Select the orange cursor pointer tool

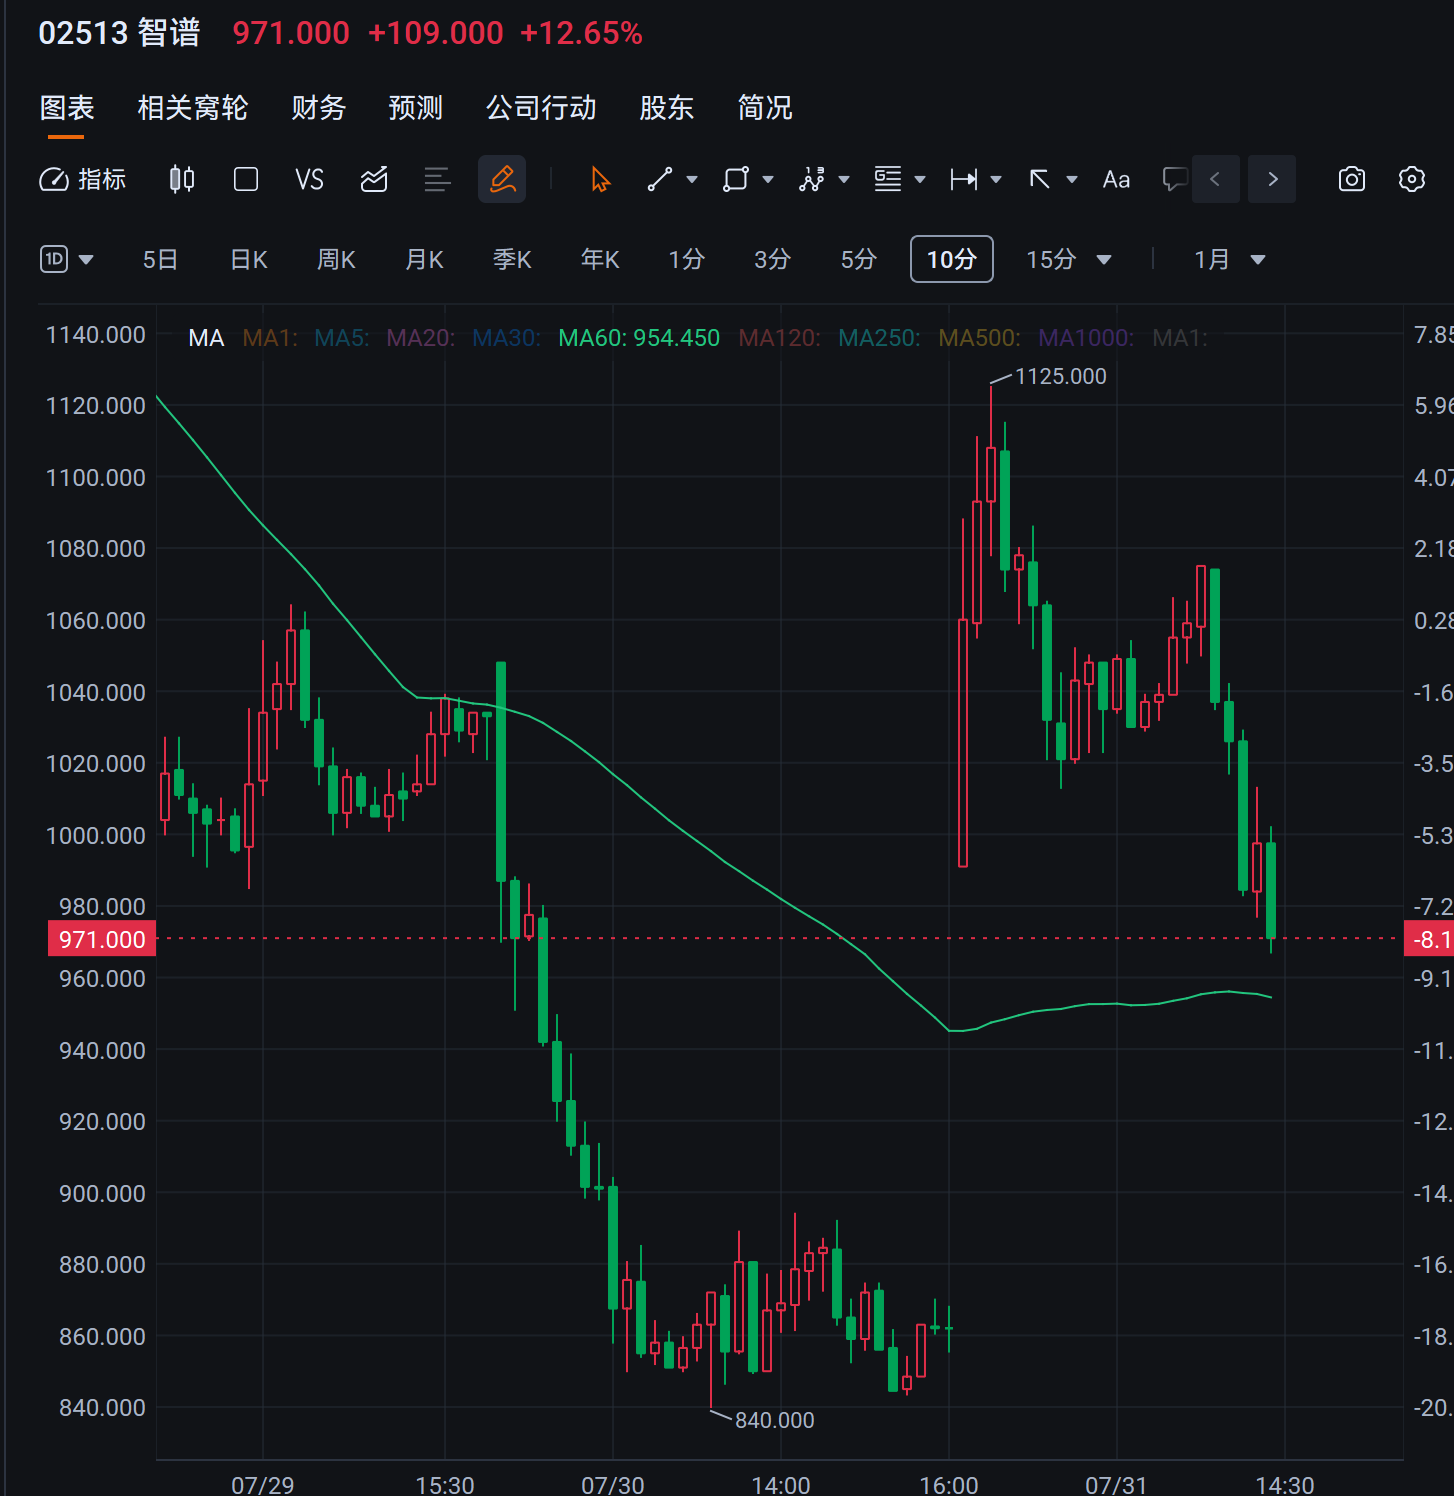click(600, 179)
